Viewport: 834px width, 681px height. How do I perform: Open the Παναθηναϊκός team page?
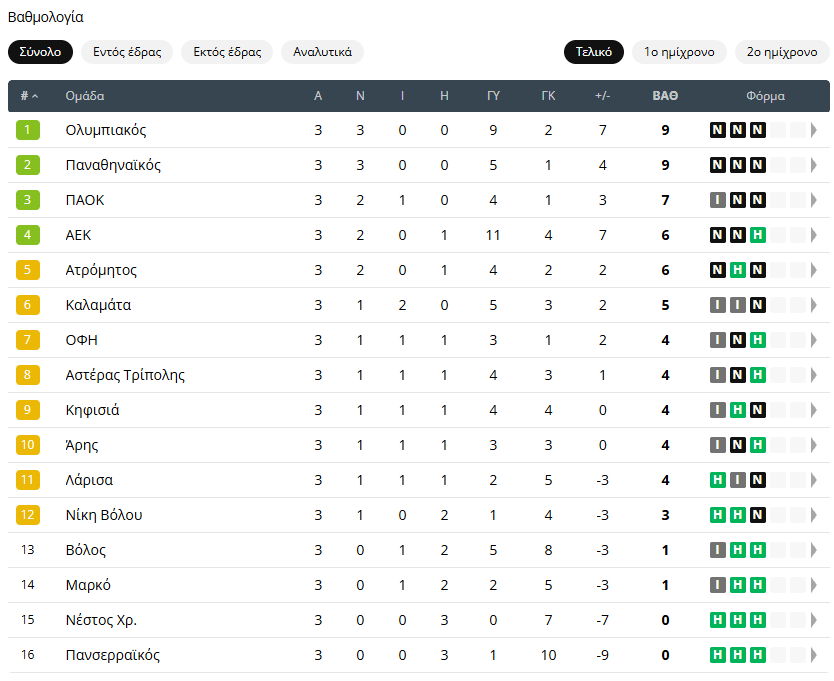(x=113, y=165)
